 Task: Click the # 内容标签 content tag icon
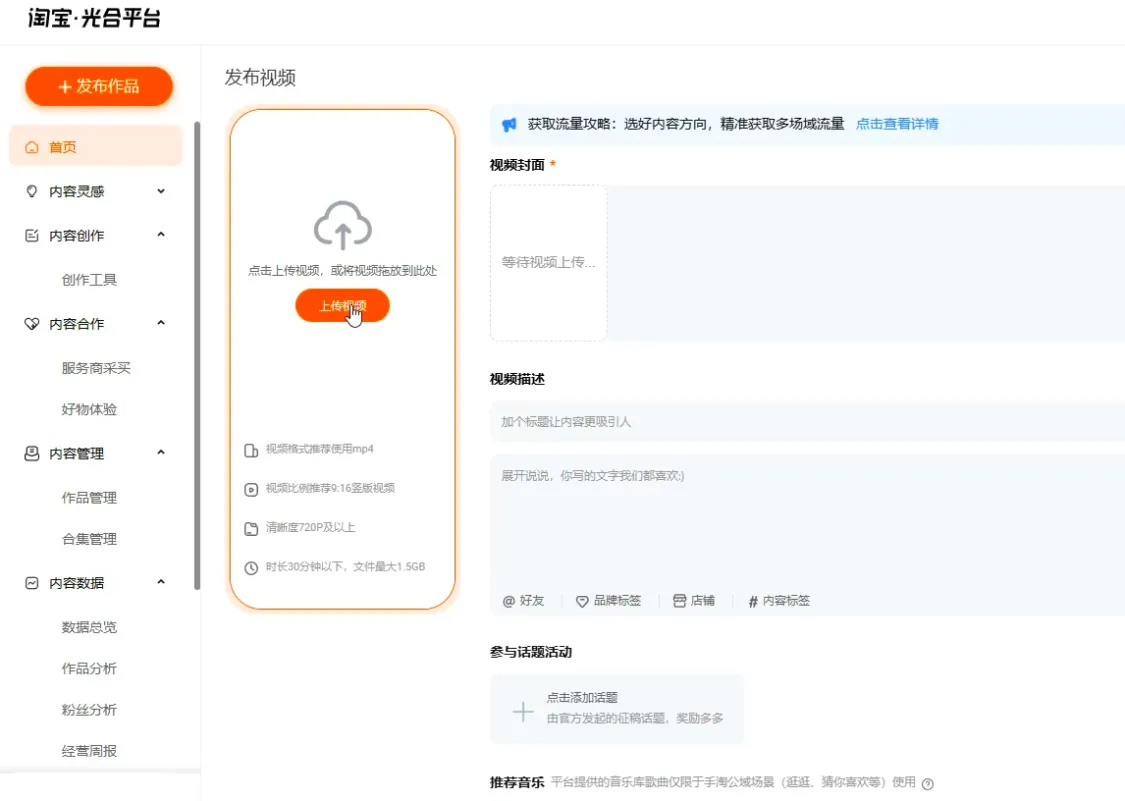[751, 600]
